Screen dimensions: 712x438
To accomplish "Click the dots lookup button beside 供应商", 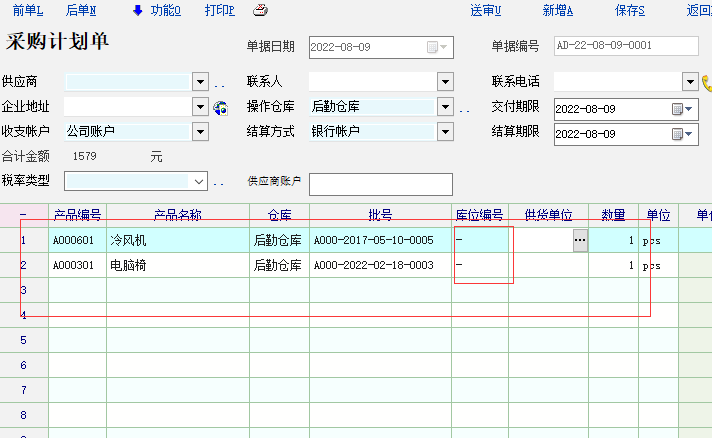I will pyautogui.click(x=219, y=84).
